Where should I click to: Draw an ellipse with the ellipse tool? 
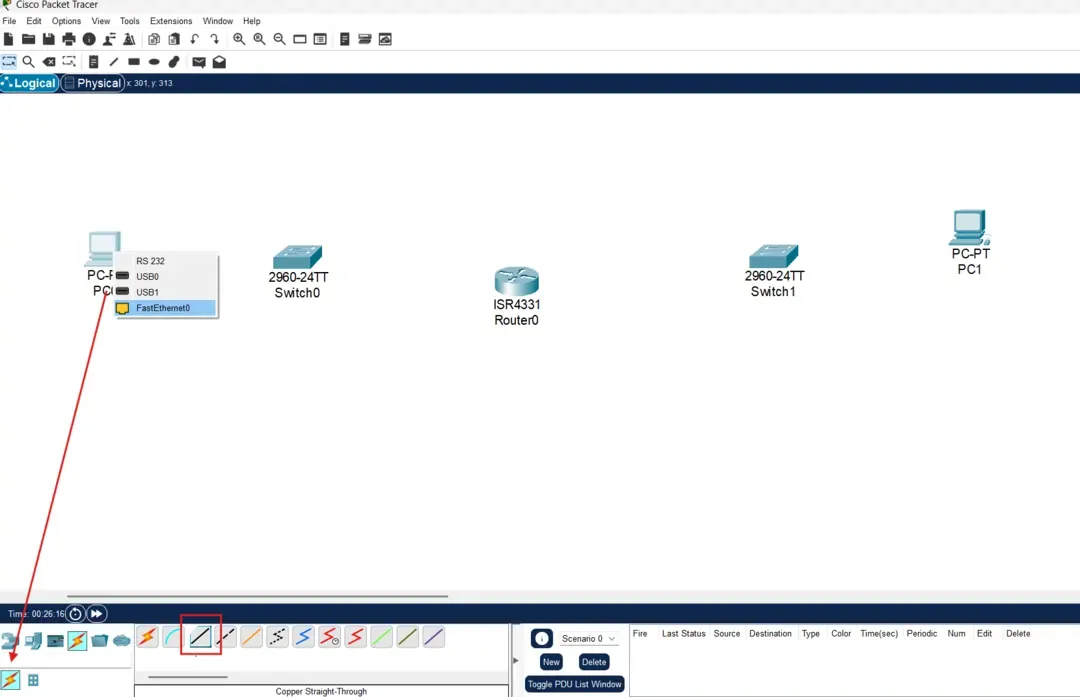click(154, 62)
